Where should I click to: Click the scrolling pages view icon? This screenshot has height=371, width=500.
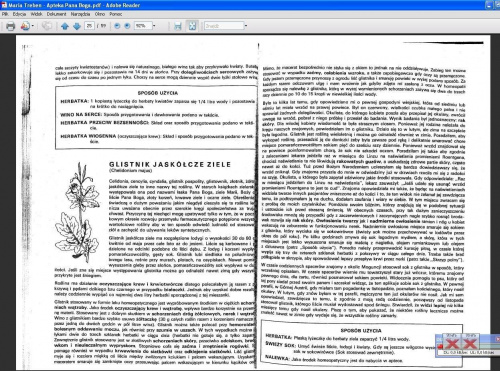pos(178,26)
